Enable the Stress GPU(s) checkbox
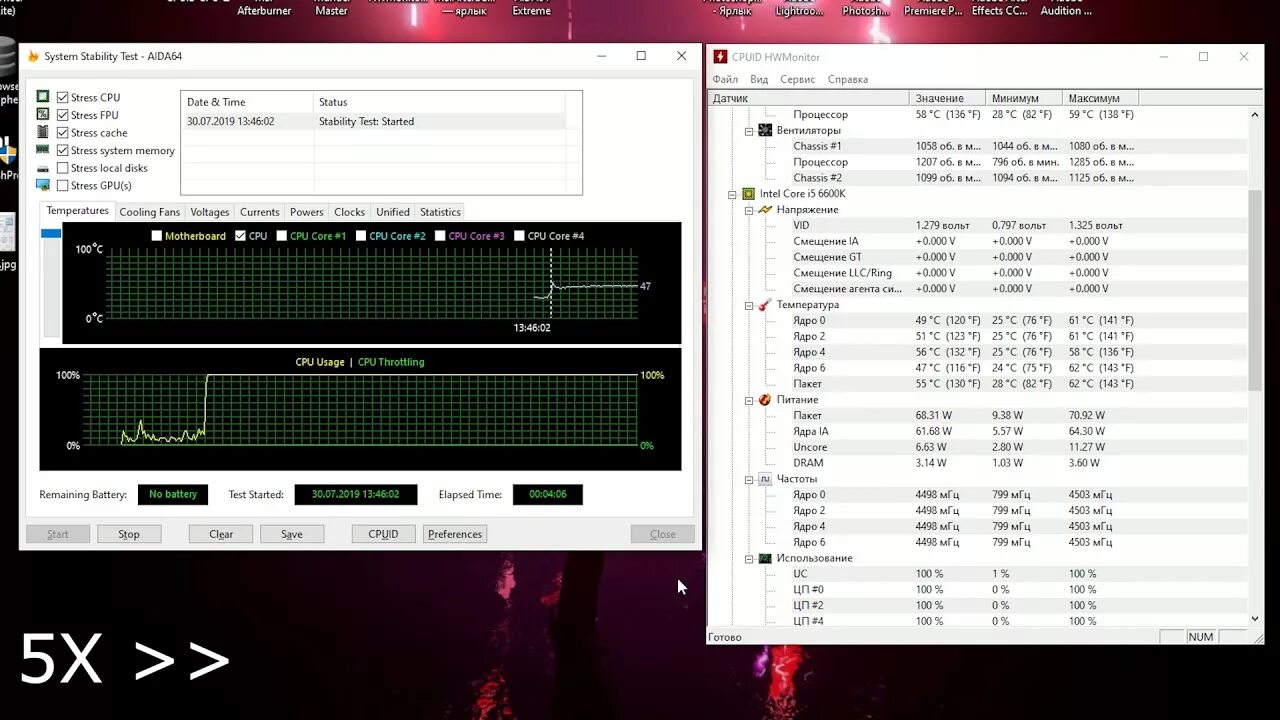Screen dimensions: 1280x720 pyautogui.click(x=63, y=185)
